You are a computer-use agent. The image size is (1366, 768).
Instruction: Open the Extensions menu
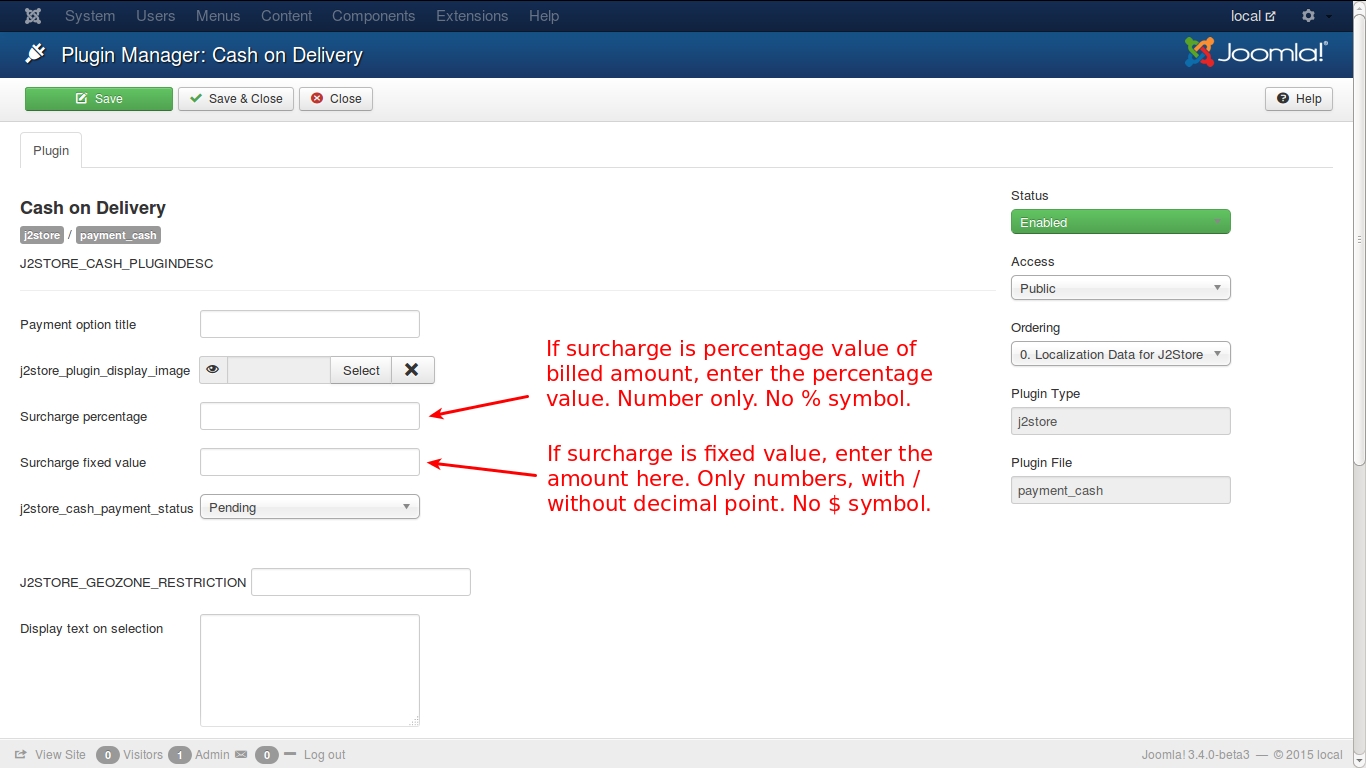click(472, 16)
